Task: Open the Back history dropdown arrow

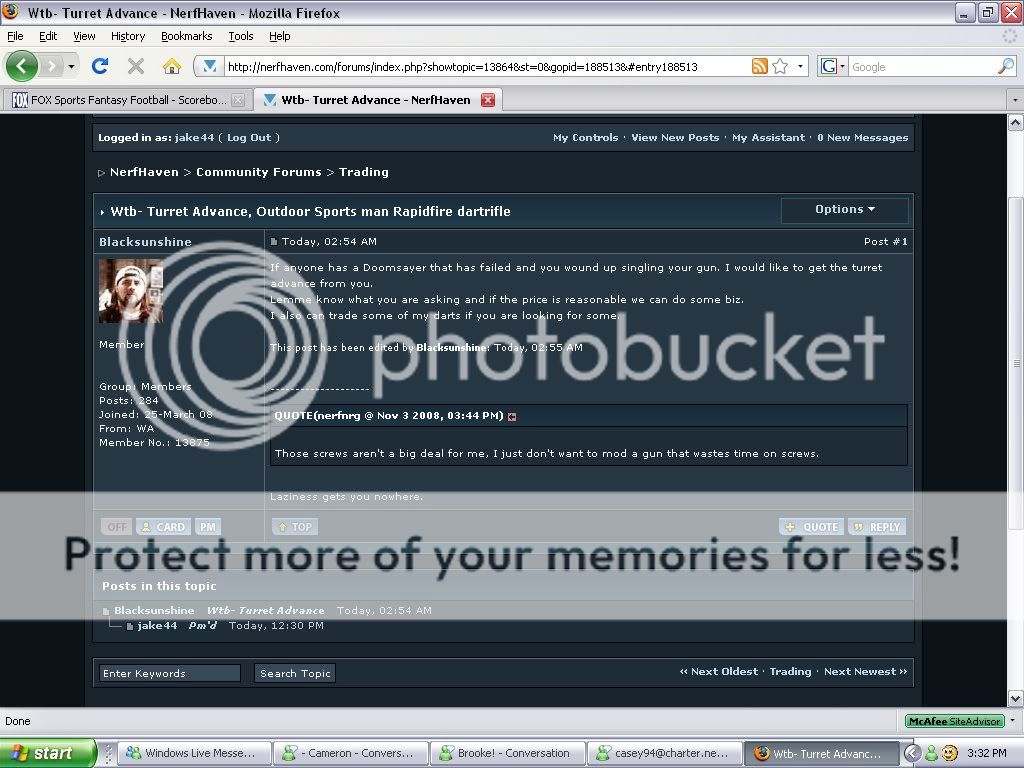Action: pyautogui.click(x=71, y=66)
